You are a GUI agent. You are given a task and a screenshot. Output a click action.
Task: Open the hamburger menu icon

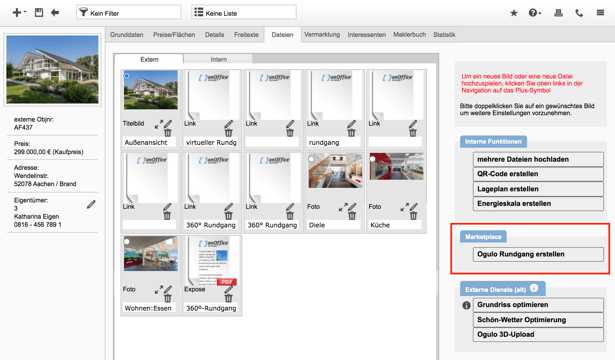(600, 13)
